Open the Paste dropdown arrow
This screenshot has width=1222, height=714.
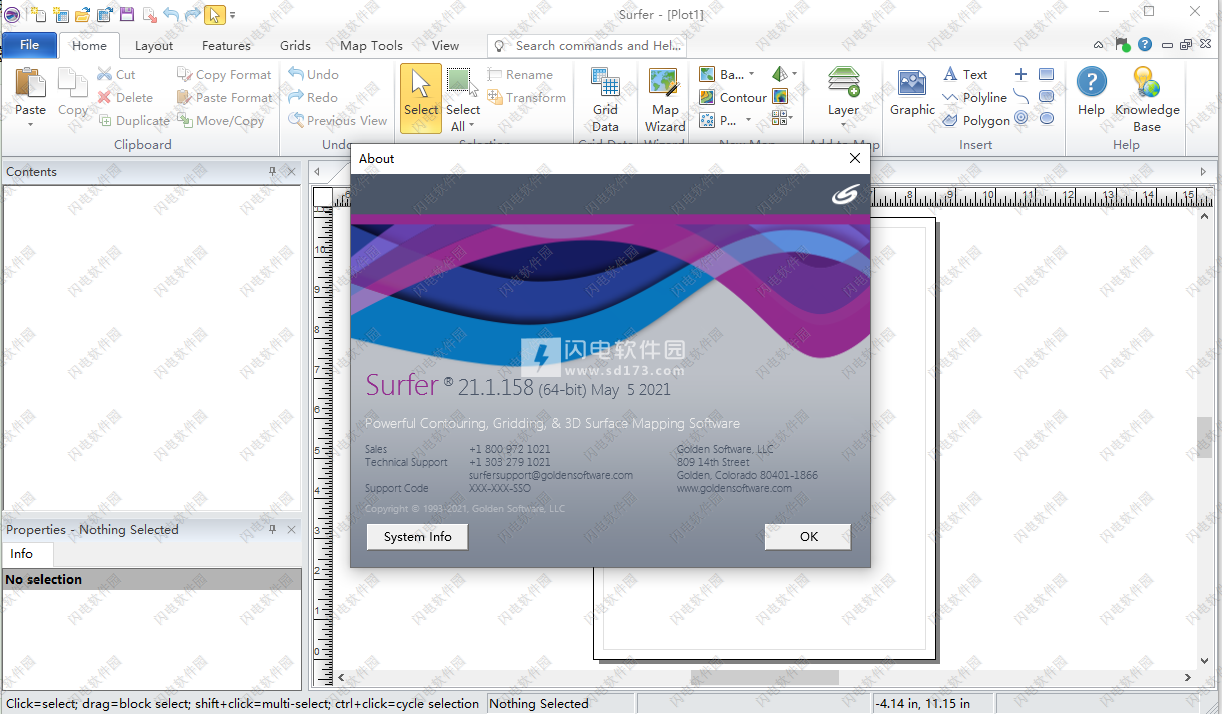30,124
